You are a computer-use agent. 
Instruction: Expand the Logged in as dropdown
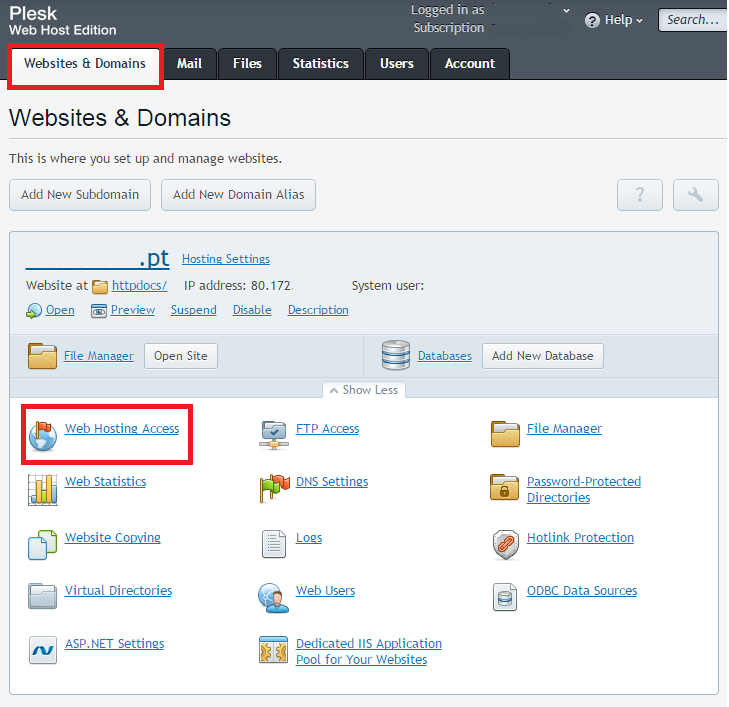566,11
